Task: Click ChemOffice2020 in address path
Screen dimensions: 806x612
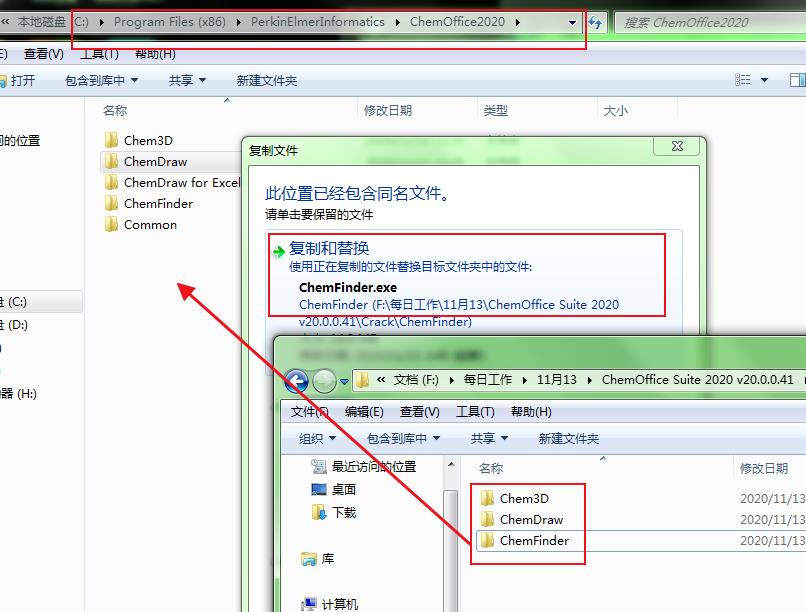Action: pos(457,22)
